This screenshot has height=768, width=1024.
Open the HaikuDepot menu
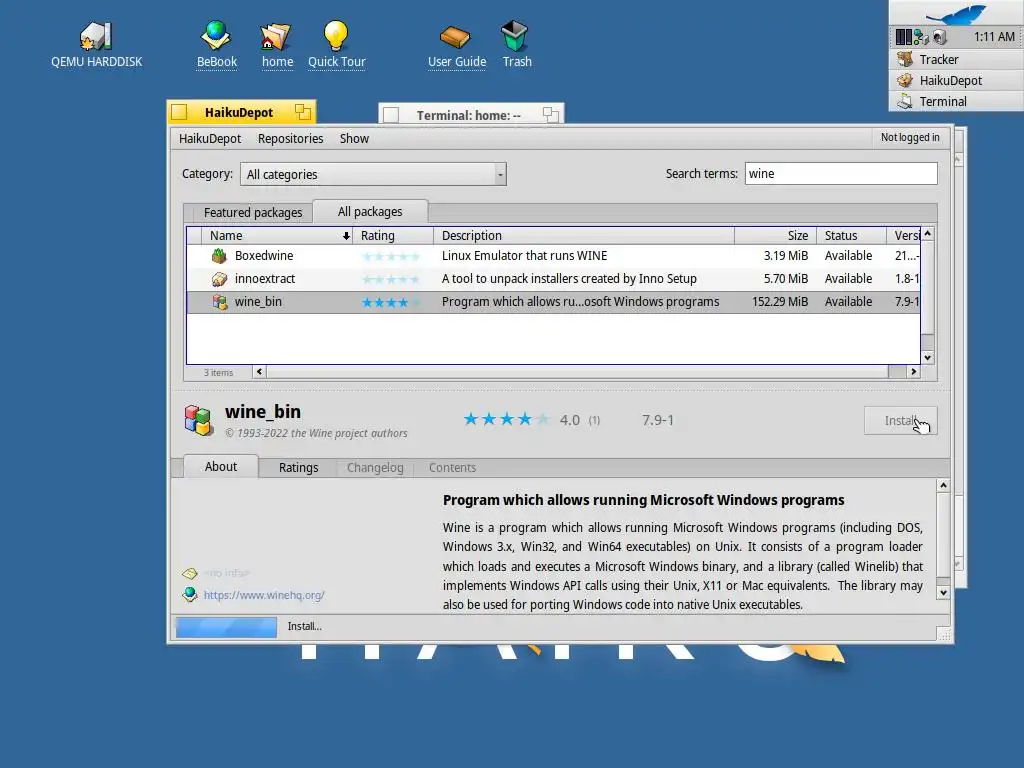click(x=210, y=138)
